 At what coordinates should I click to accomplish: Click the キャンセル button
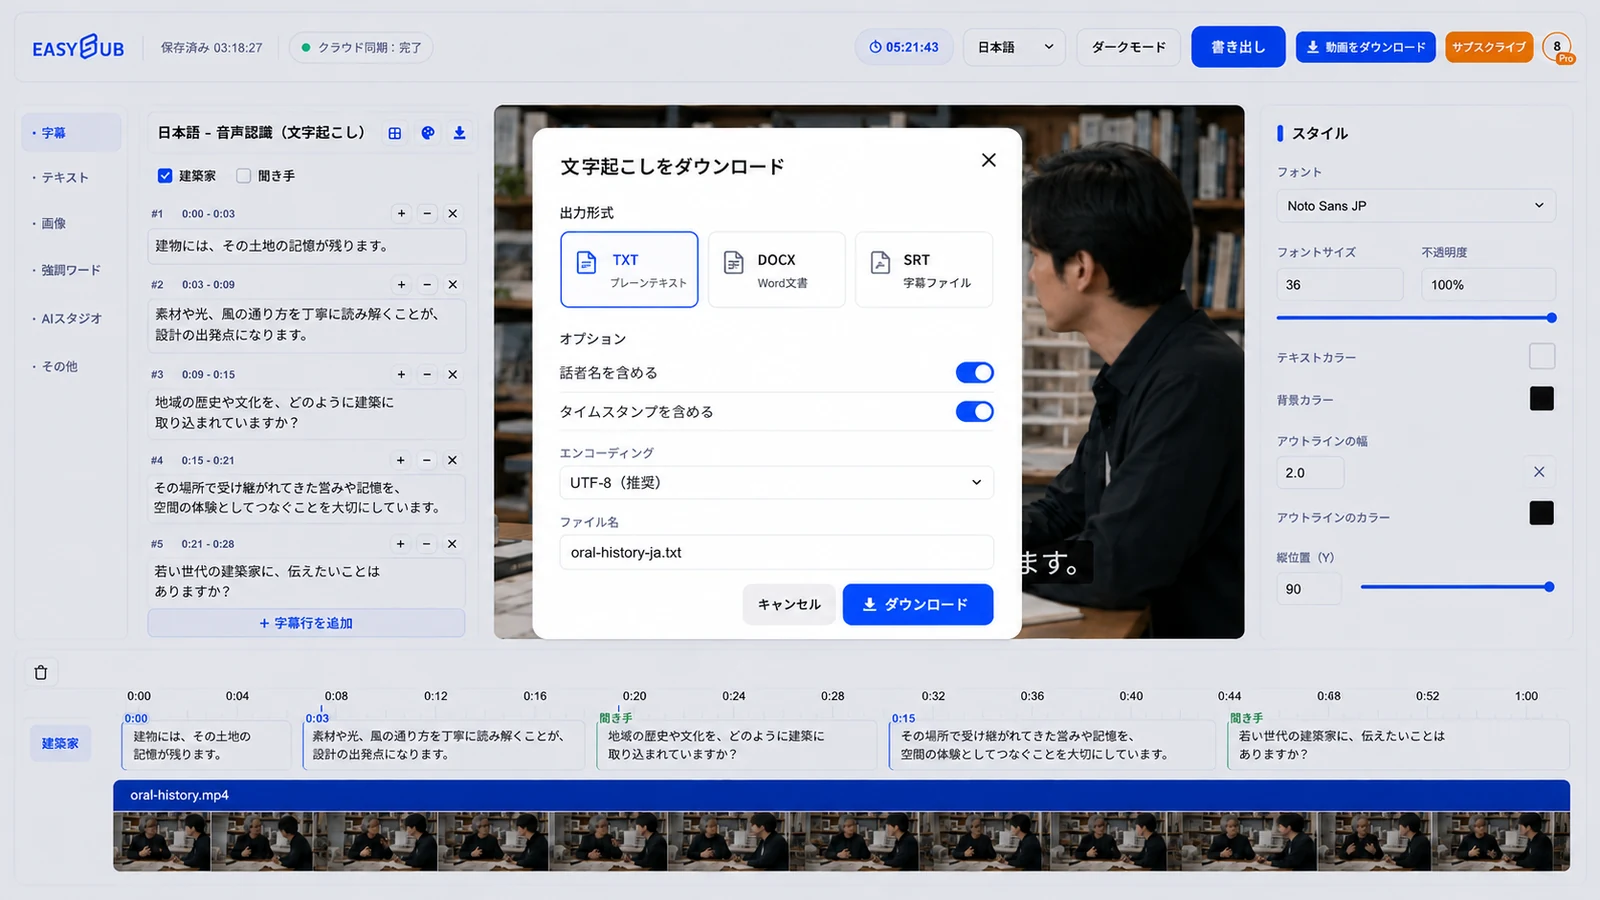tap(789, 605)
